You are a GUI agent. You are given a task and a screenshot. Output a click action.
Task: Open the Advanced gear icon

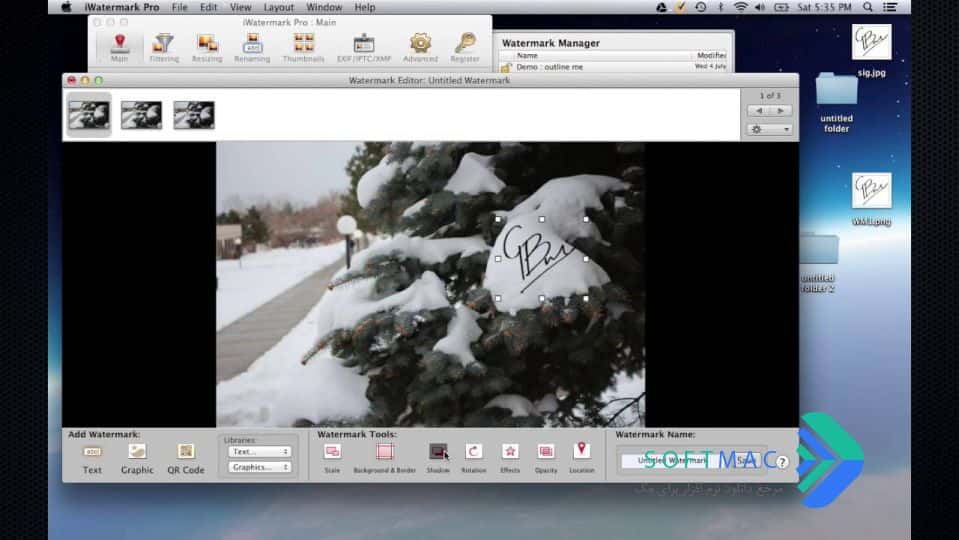coord(420,48)
